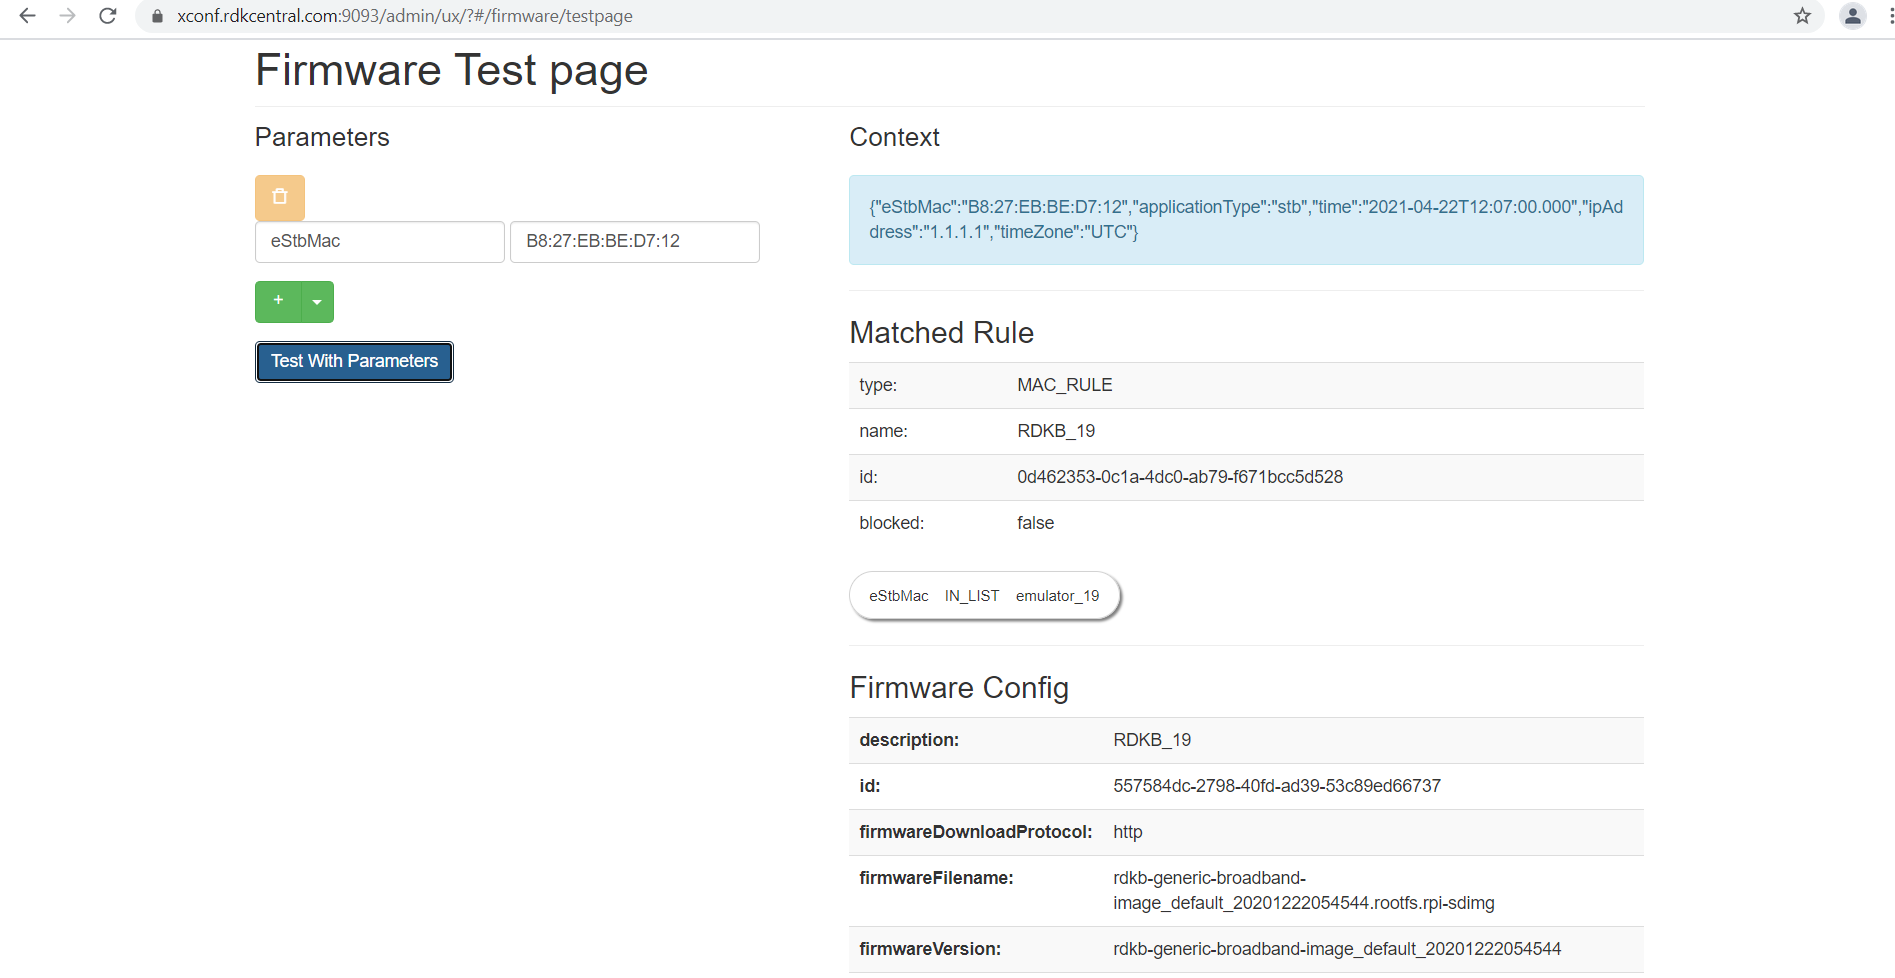Delete the eStbMac parameter with trash icon

[x=280, y=198]
